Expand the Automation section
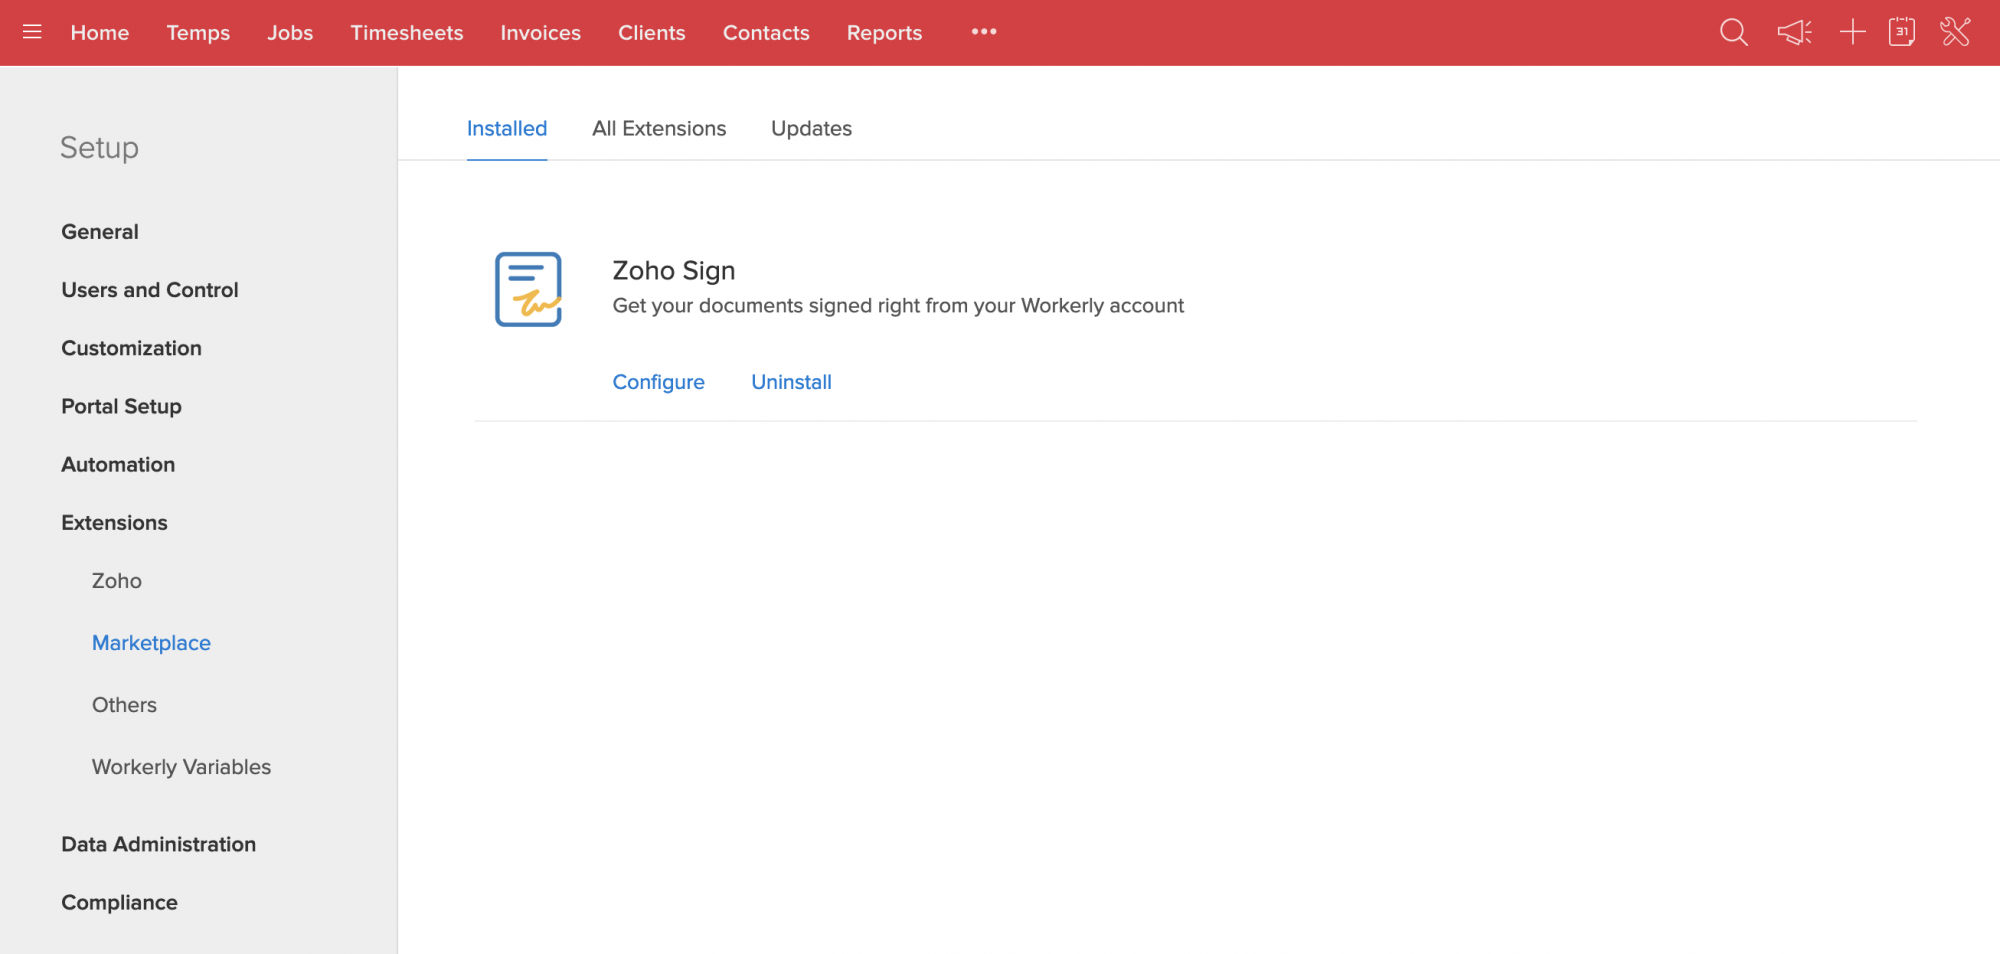The image size is (2000, 954). click(118, 464)
